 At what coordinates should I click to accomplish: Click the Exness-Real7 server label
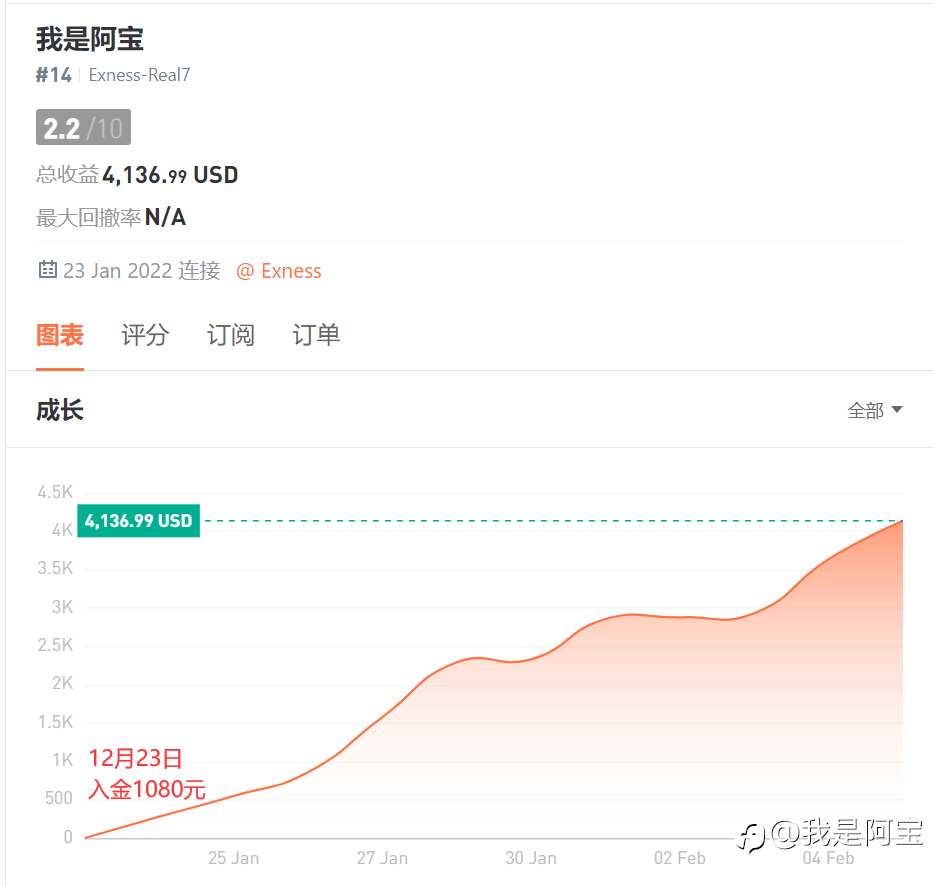coord(139,75)
